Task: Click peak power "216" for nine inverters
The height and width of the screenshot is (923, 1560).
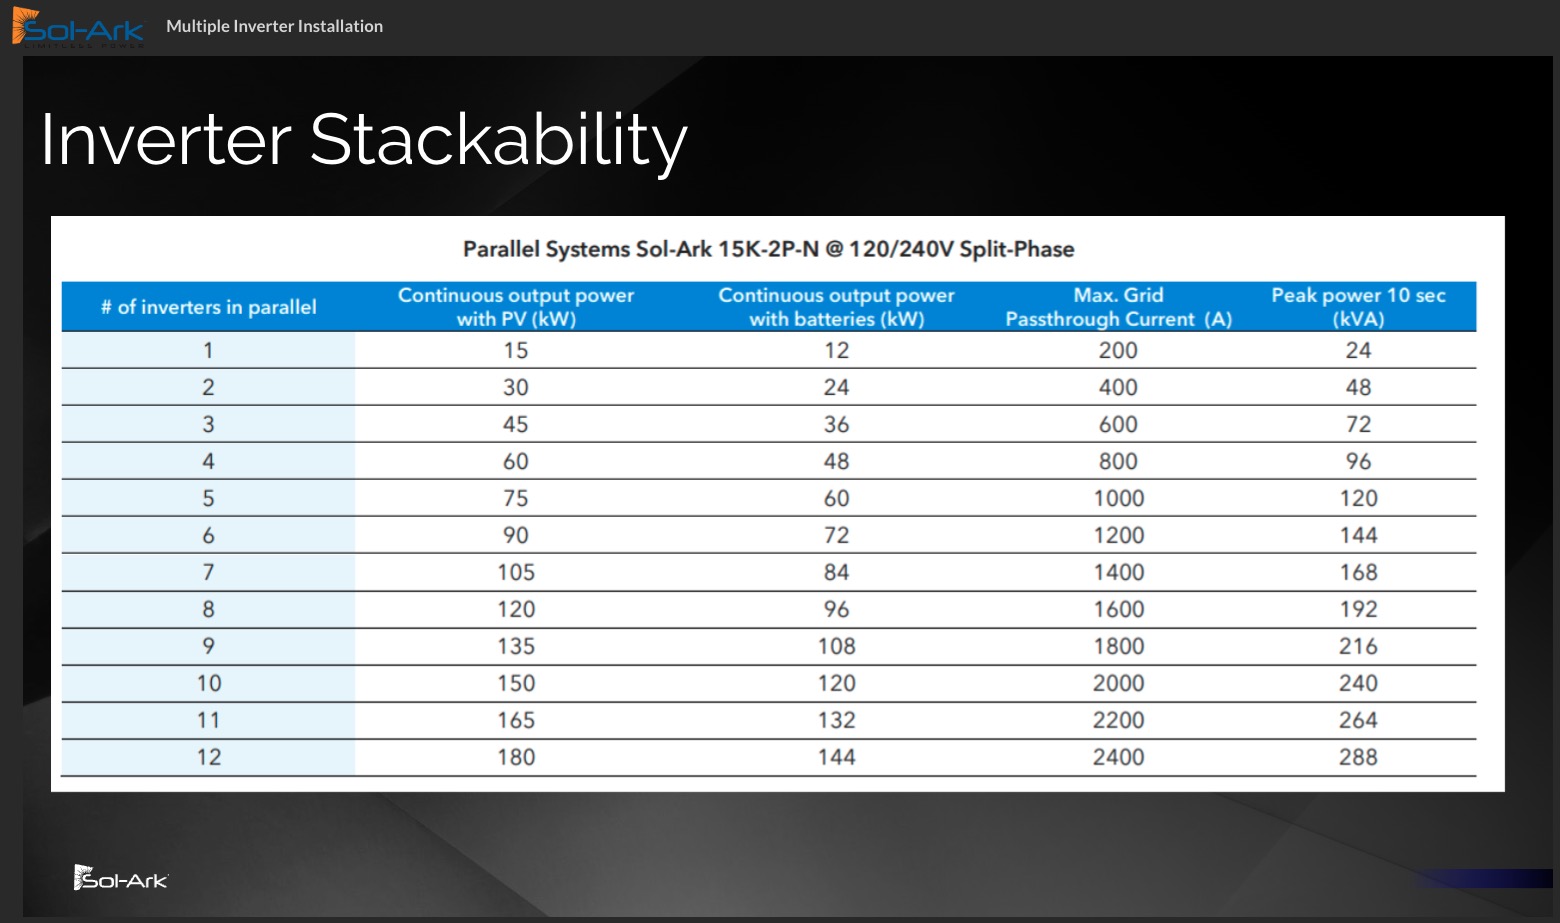Action: click(x=1358, y=646)
